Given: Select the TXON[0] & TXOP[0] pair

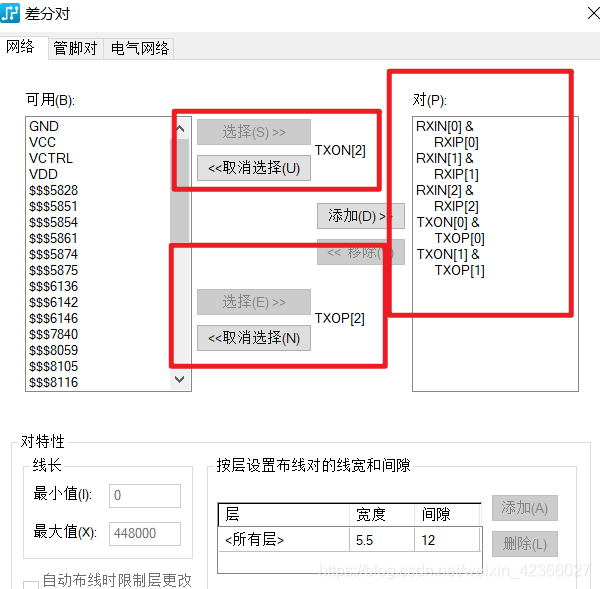Looking at the screenshot, I should point(450,230).
